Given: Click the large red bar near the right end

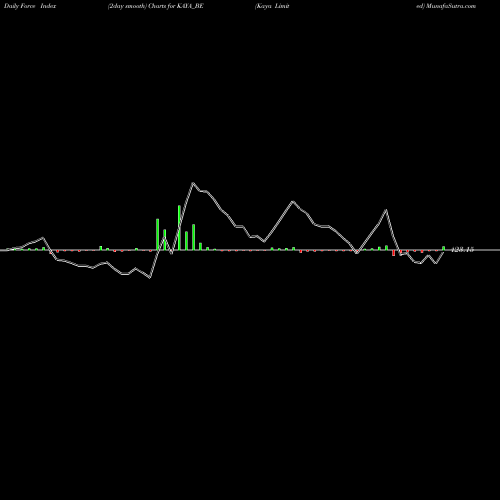Looking at the screenshot, I should [x=393, y=253].
